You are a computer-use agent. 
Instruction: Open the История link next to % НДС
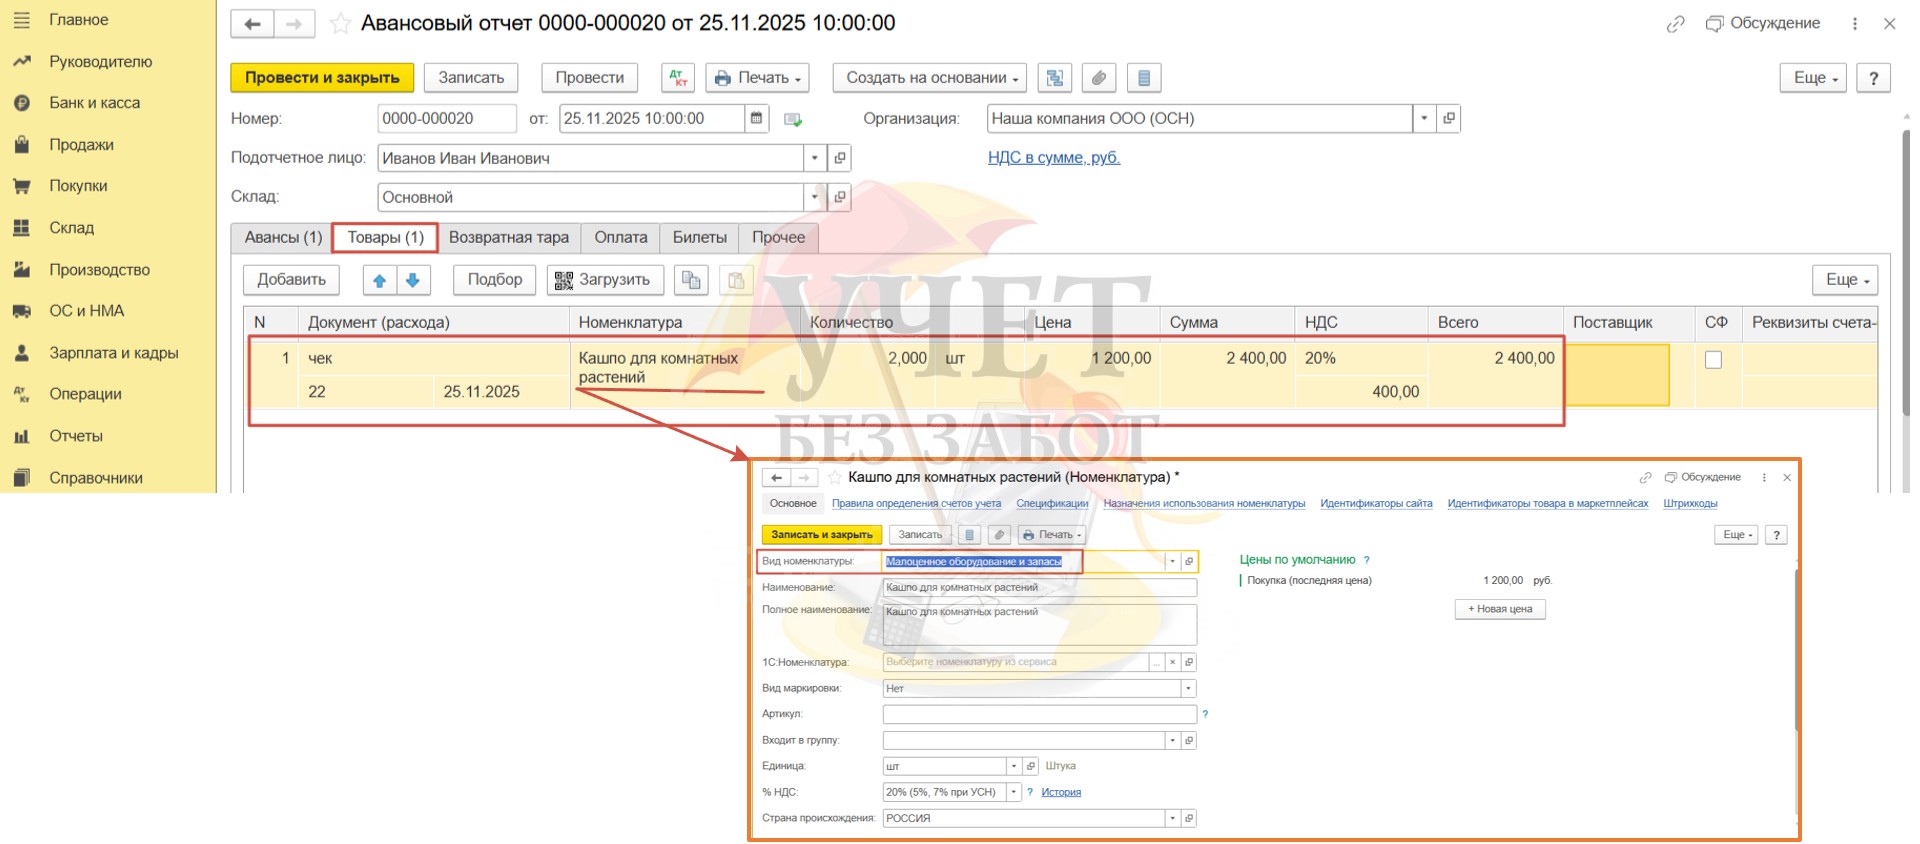(1061, 792)
